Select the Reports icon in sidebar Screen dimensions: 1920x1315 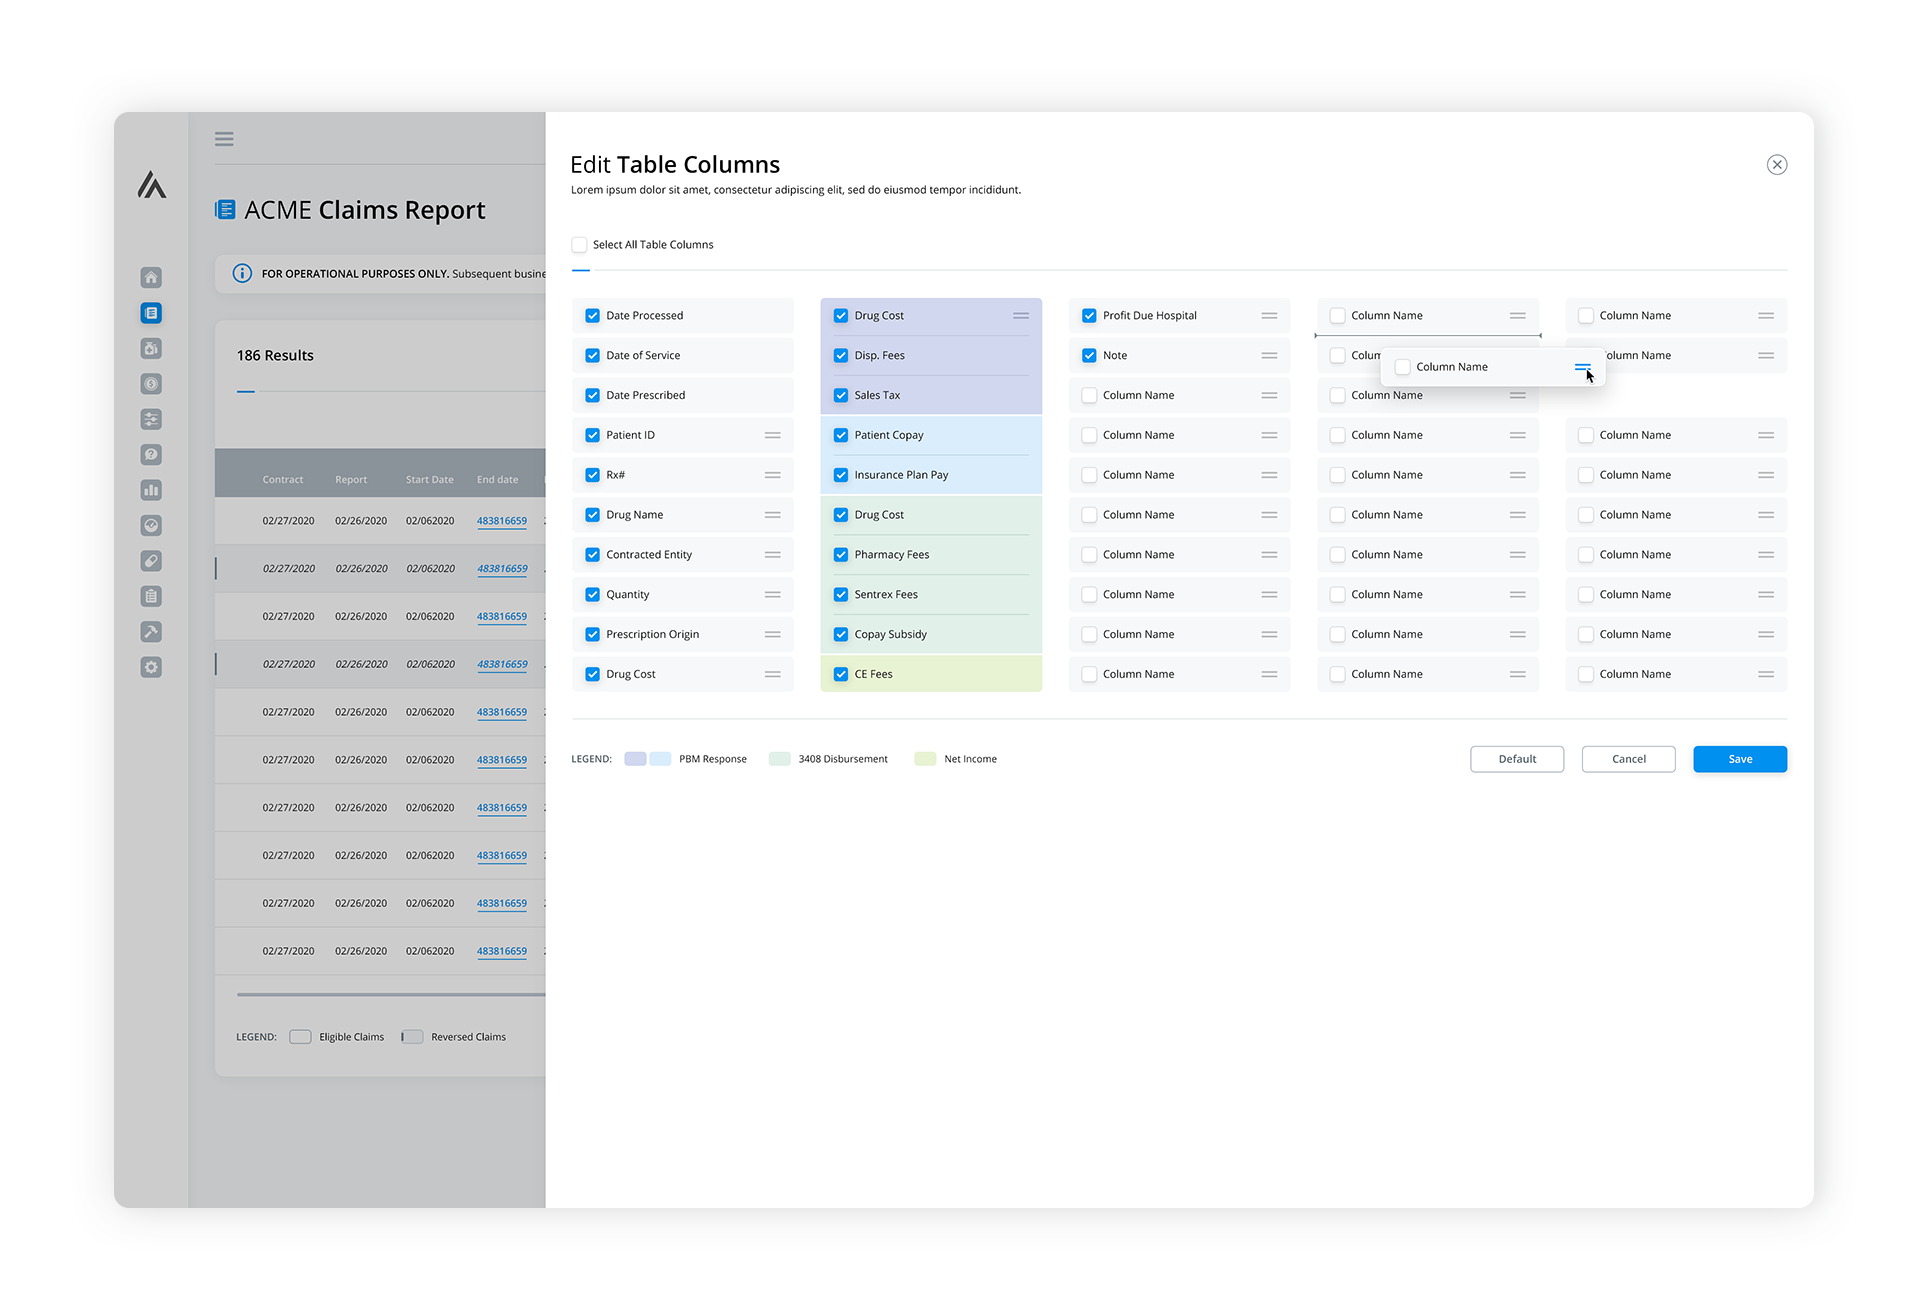(x=151, y=312)
